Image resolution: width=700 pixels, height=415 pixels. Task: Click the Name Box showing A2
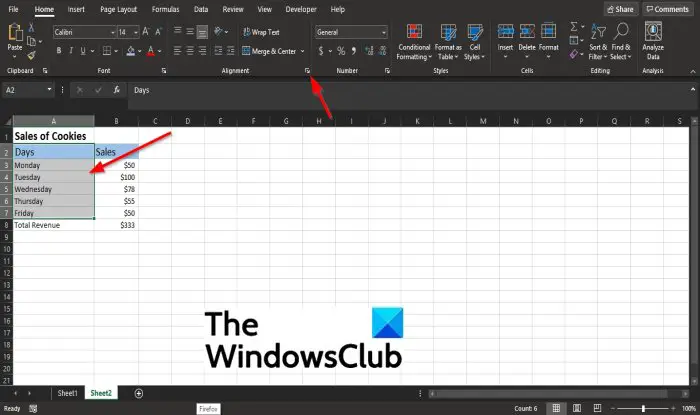(x=28, y=90)
